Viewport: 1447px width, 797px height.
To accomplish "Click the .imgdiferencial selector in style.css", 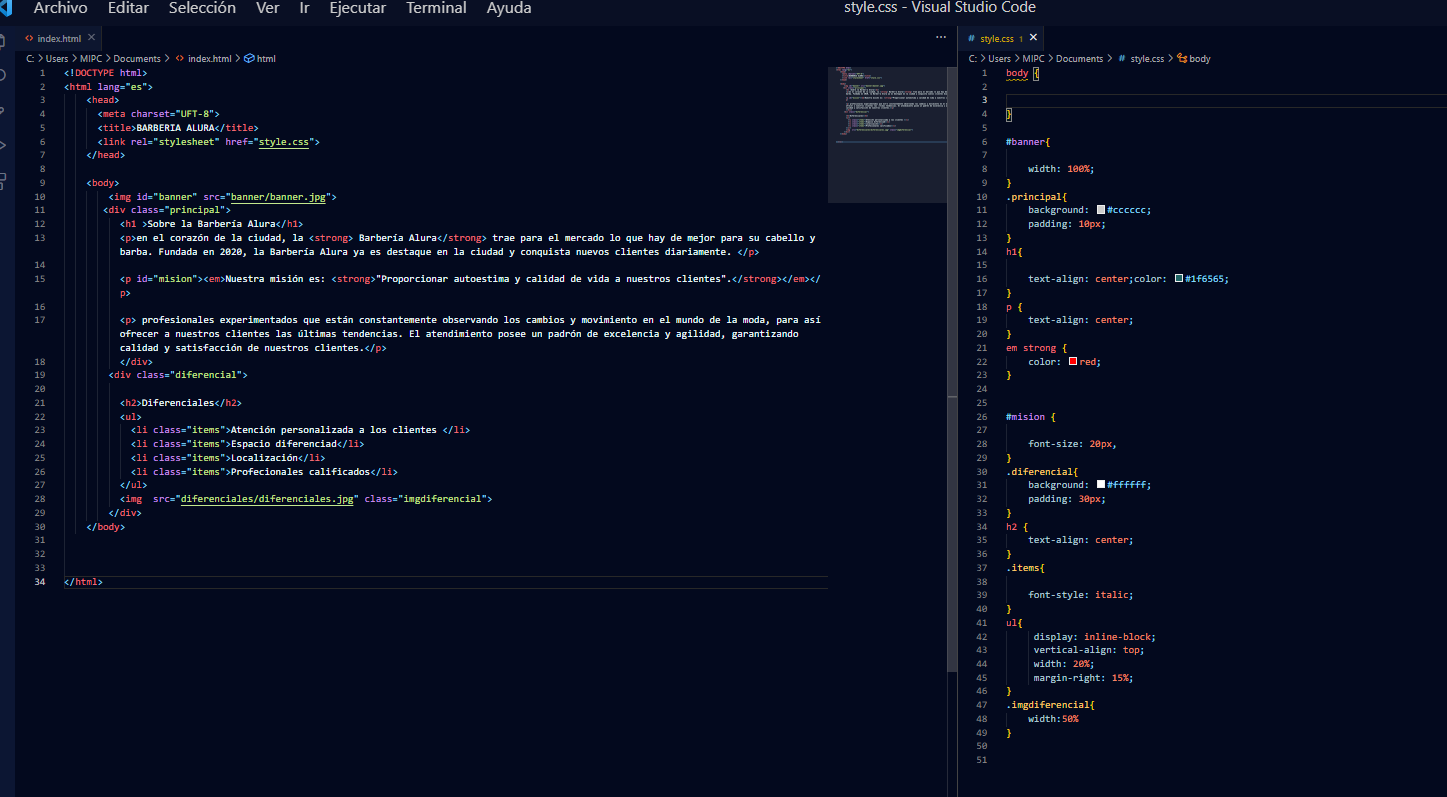I will [x=1048, y=705].
